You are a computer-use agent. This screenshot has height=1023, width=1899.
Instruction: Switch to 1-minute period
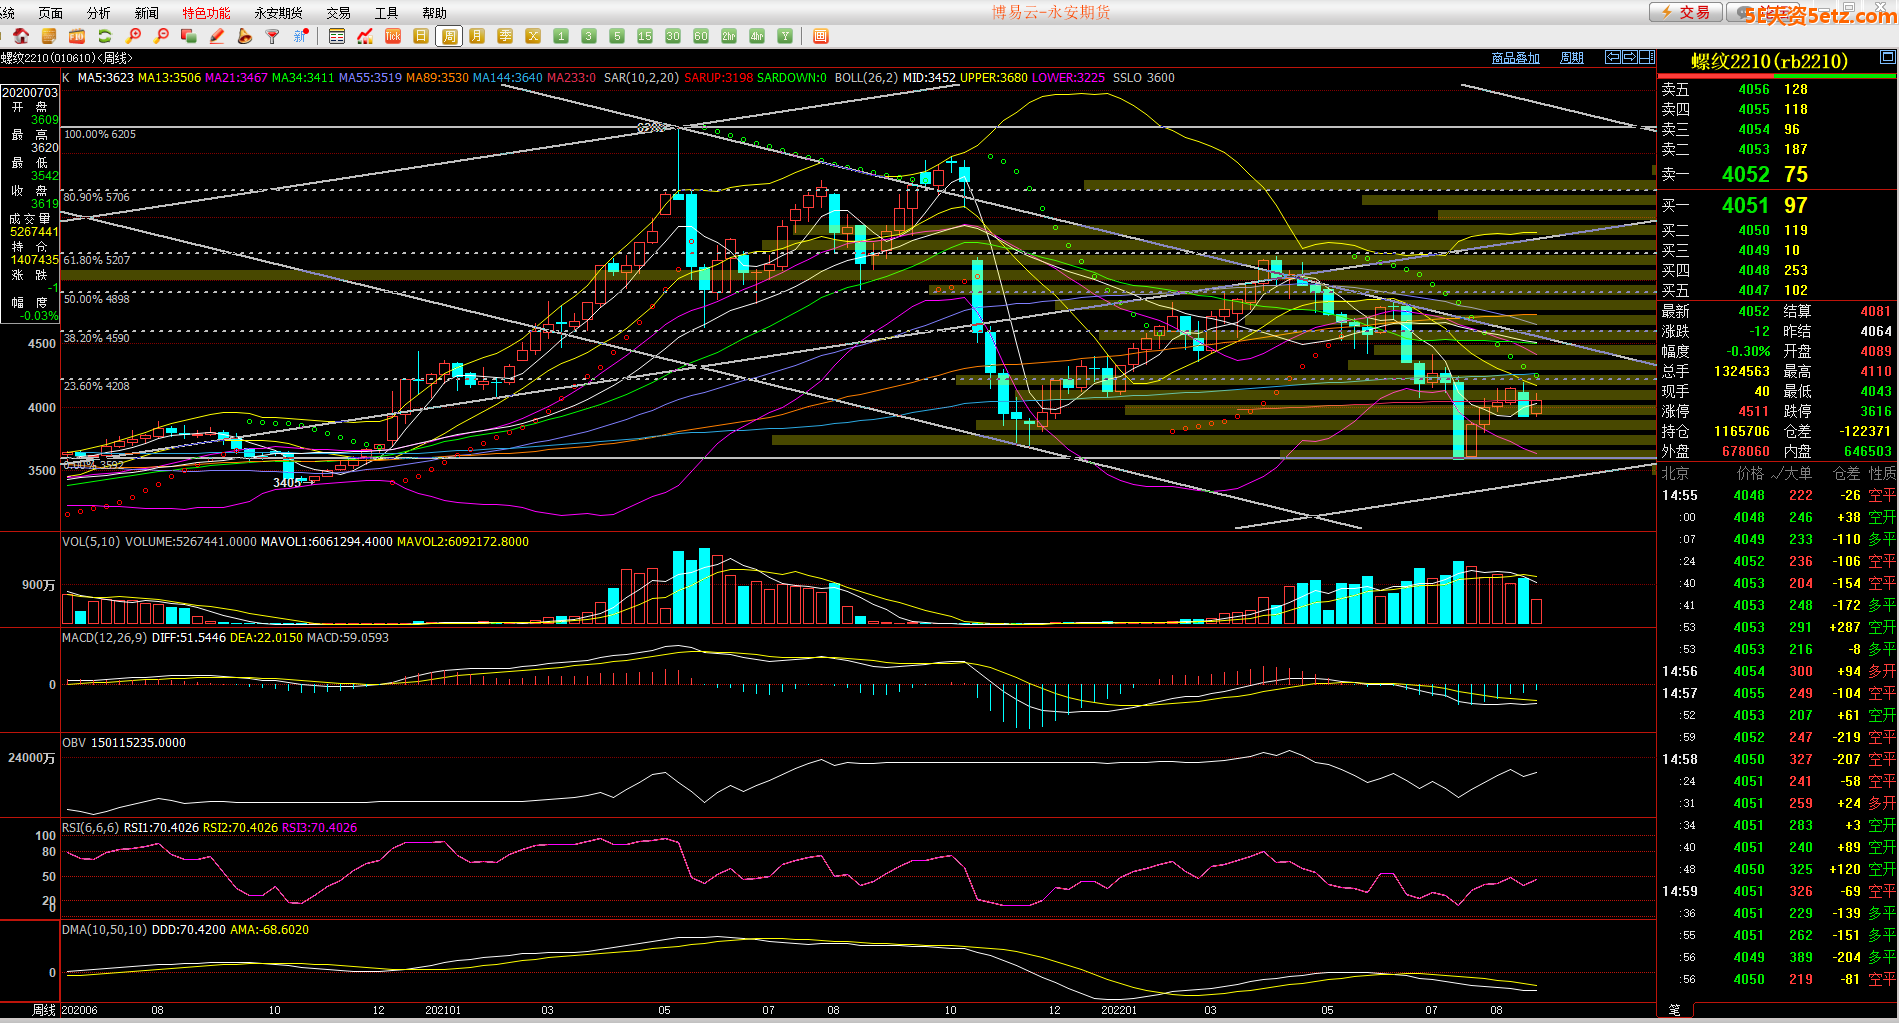tap(561, 36)
